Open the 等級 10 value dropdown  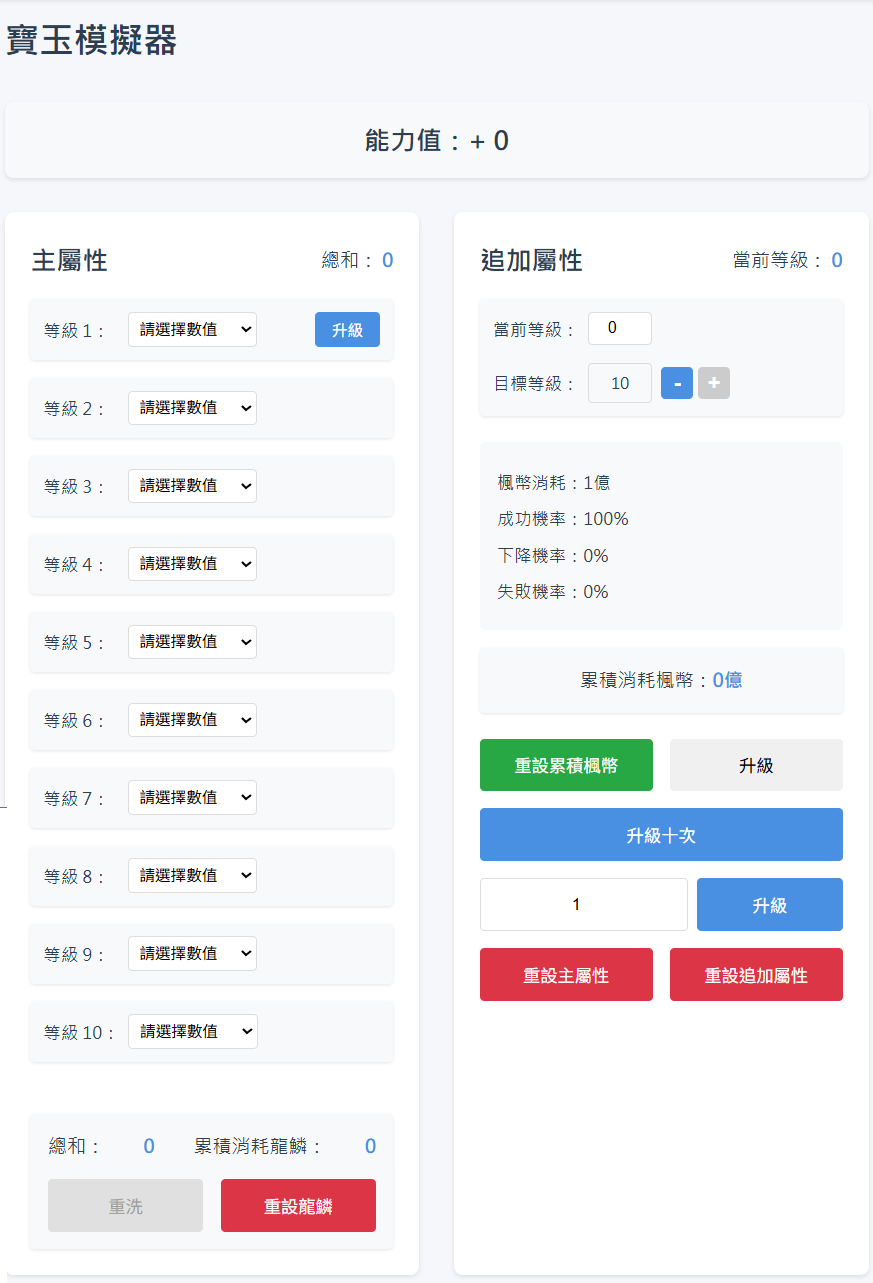tap(192, 1032)
